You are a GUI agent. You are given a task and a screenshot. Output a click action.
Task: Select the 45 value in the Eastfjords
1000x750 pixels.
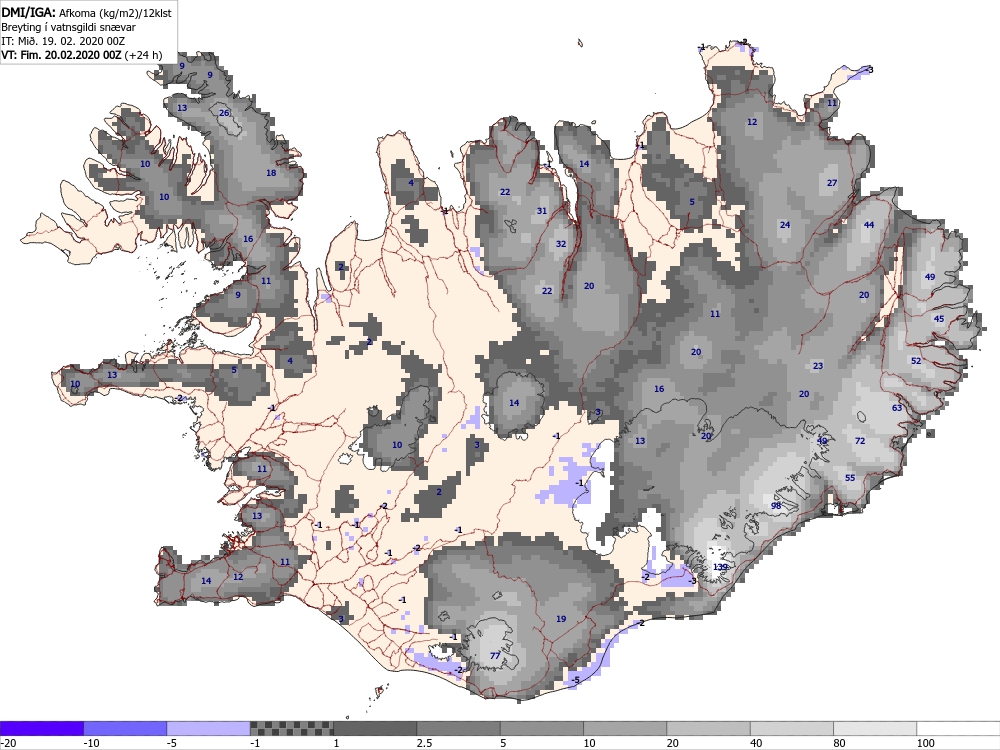coord(939,319)
